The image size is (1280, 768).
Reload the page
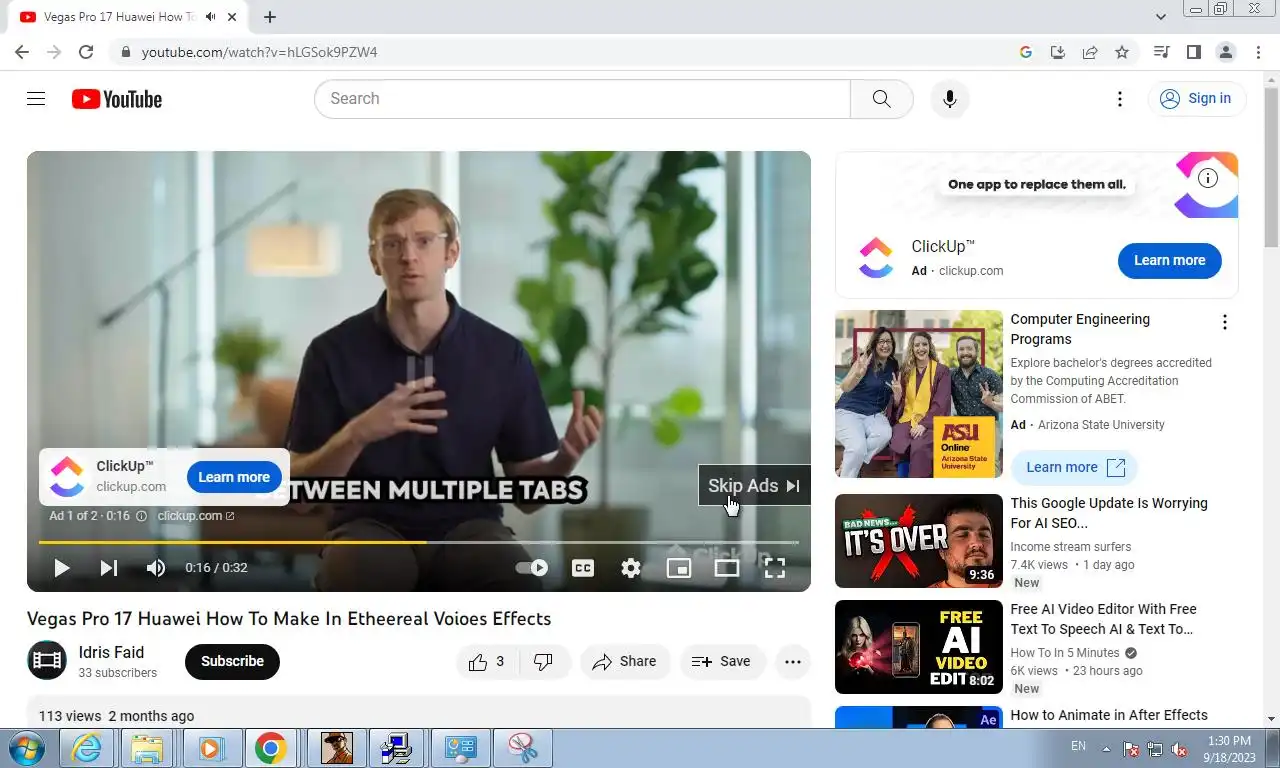pos(86,52)
